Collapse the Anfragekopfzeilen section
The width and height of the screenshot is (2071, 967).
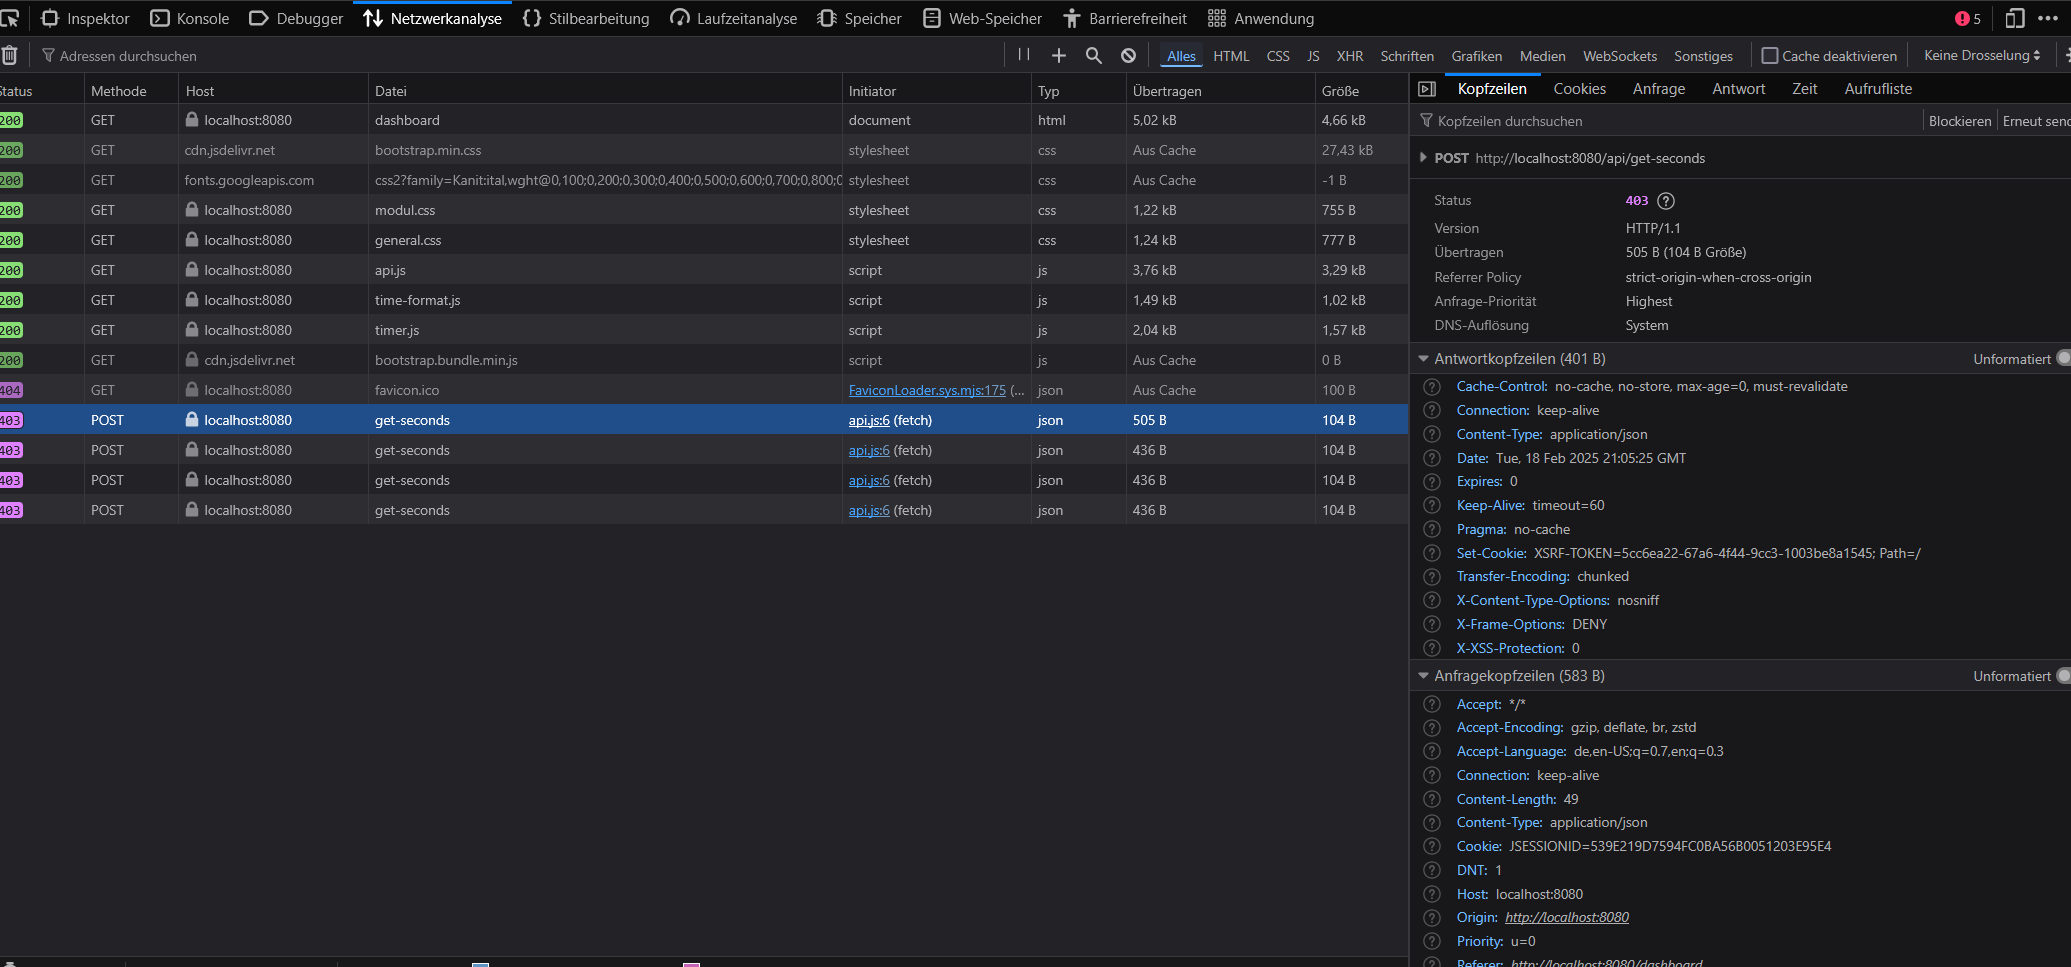1423,675
